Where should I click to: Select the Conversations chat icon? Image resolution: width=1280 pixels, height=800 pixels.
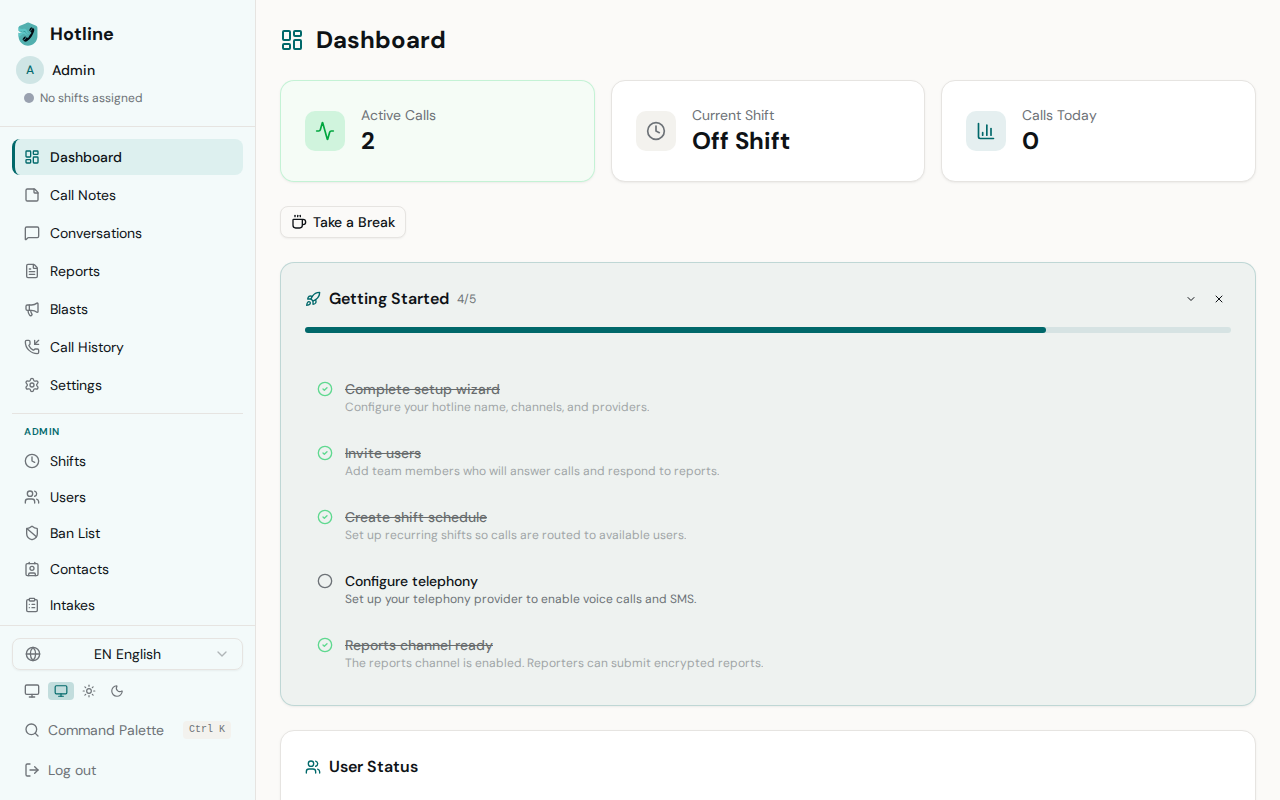32,233
